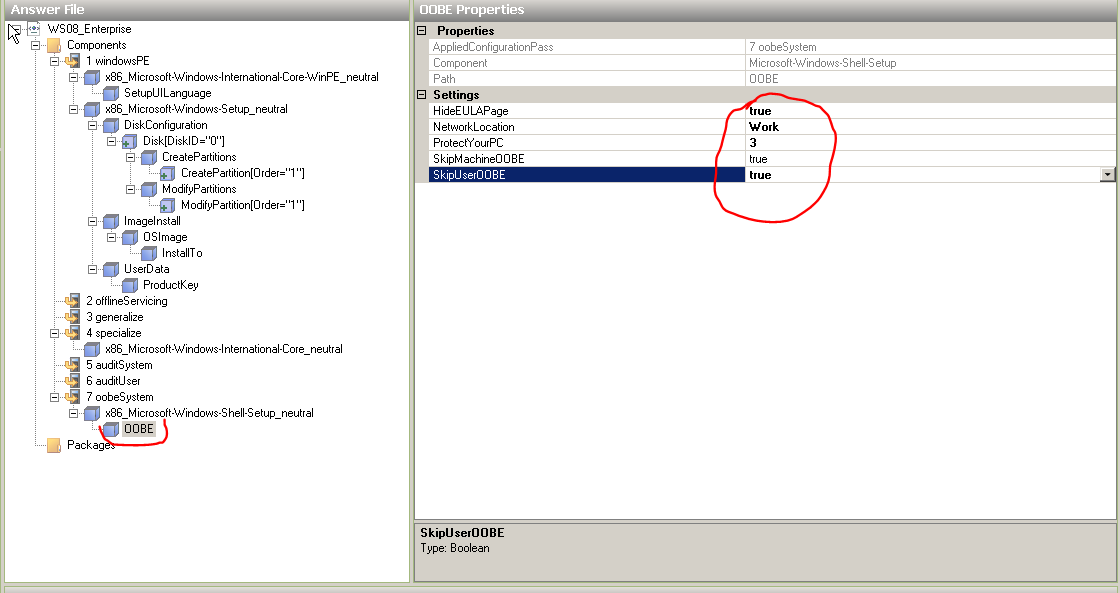Click the ModifyPartitions cube icon
Viewport: 1120px width, 593px height.
[x=149, y=189]
